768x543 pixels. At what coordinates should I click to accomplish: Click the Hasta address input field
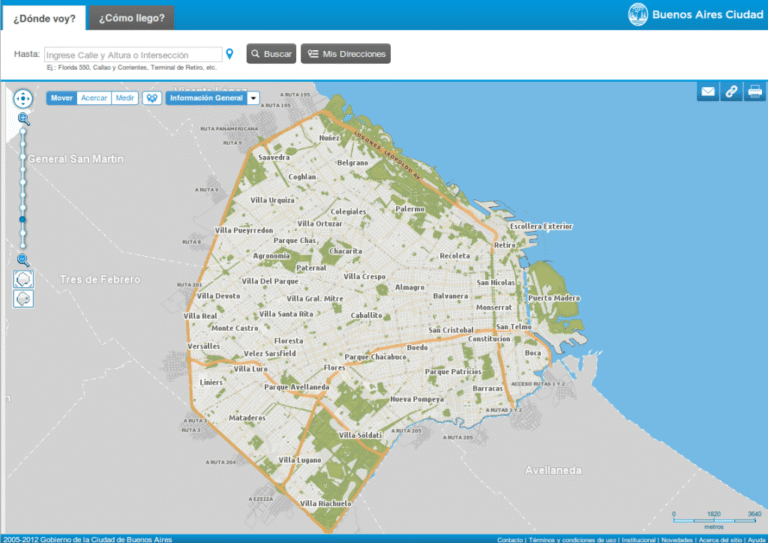click(x=133, y=55)
